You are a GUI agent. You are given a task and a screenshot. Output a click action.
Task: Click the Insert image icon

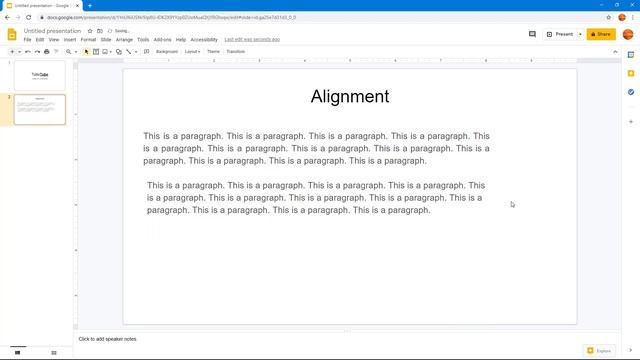[x=105, y=52]
